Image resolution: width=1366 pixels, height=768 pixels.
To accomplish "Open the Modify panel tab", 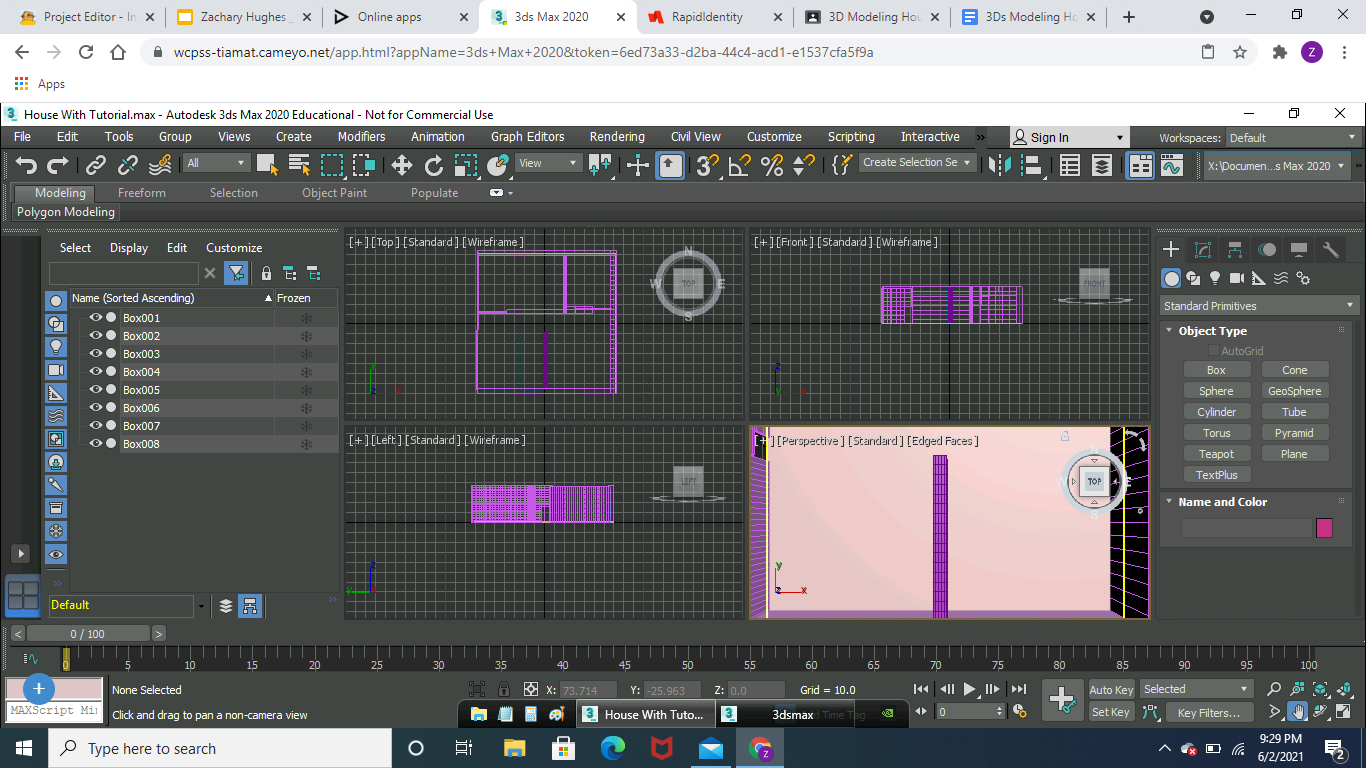I will (1203, 250).
